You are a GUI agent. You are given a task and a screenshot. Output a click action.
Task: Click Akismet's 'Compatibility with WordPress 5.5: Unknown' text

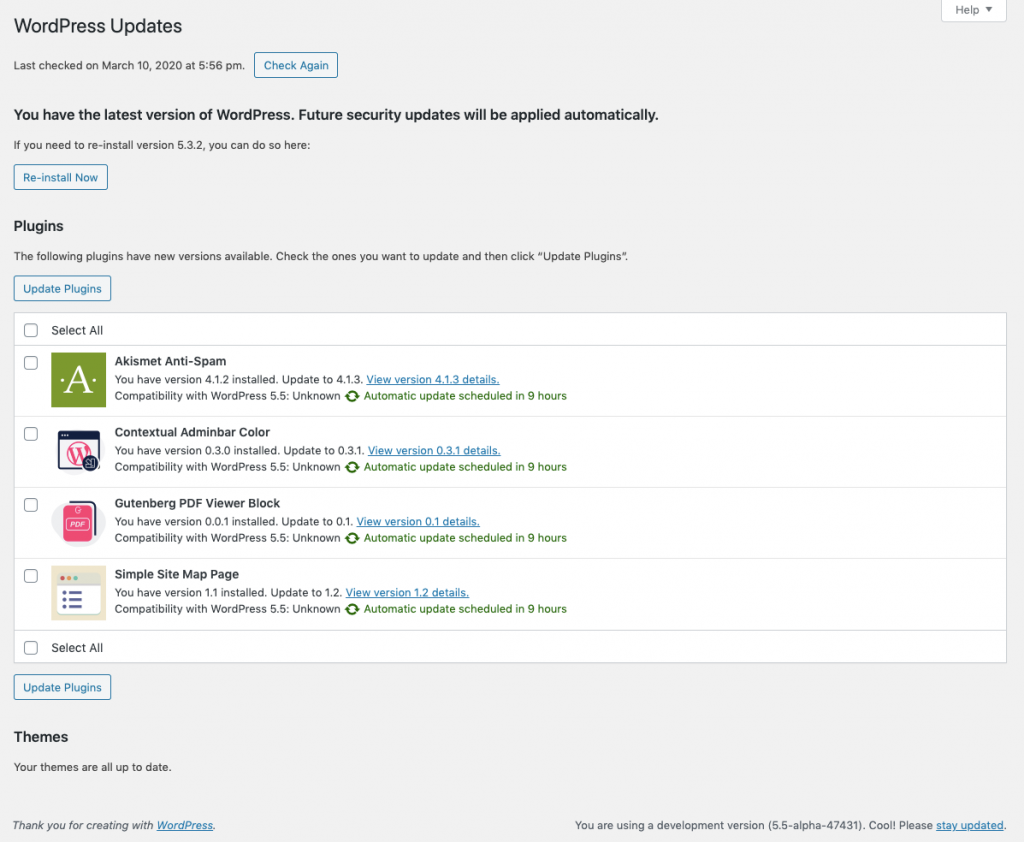pos(227,396)
